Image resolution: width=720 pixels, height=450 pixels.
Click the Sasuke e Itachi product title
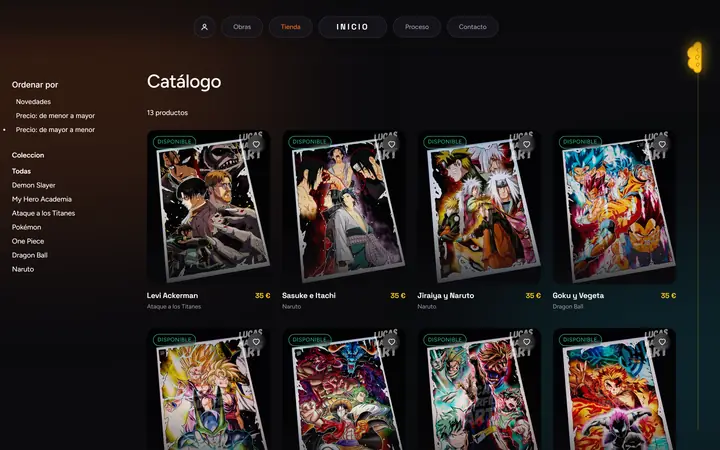(309, 296)
